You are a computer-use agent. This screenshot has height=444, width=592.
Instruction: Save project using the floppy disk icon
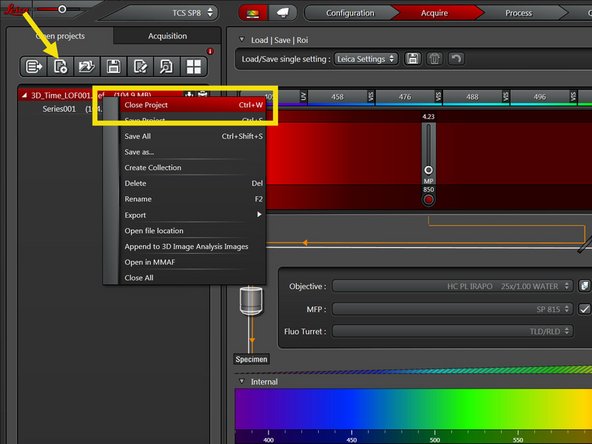[114, 67]
